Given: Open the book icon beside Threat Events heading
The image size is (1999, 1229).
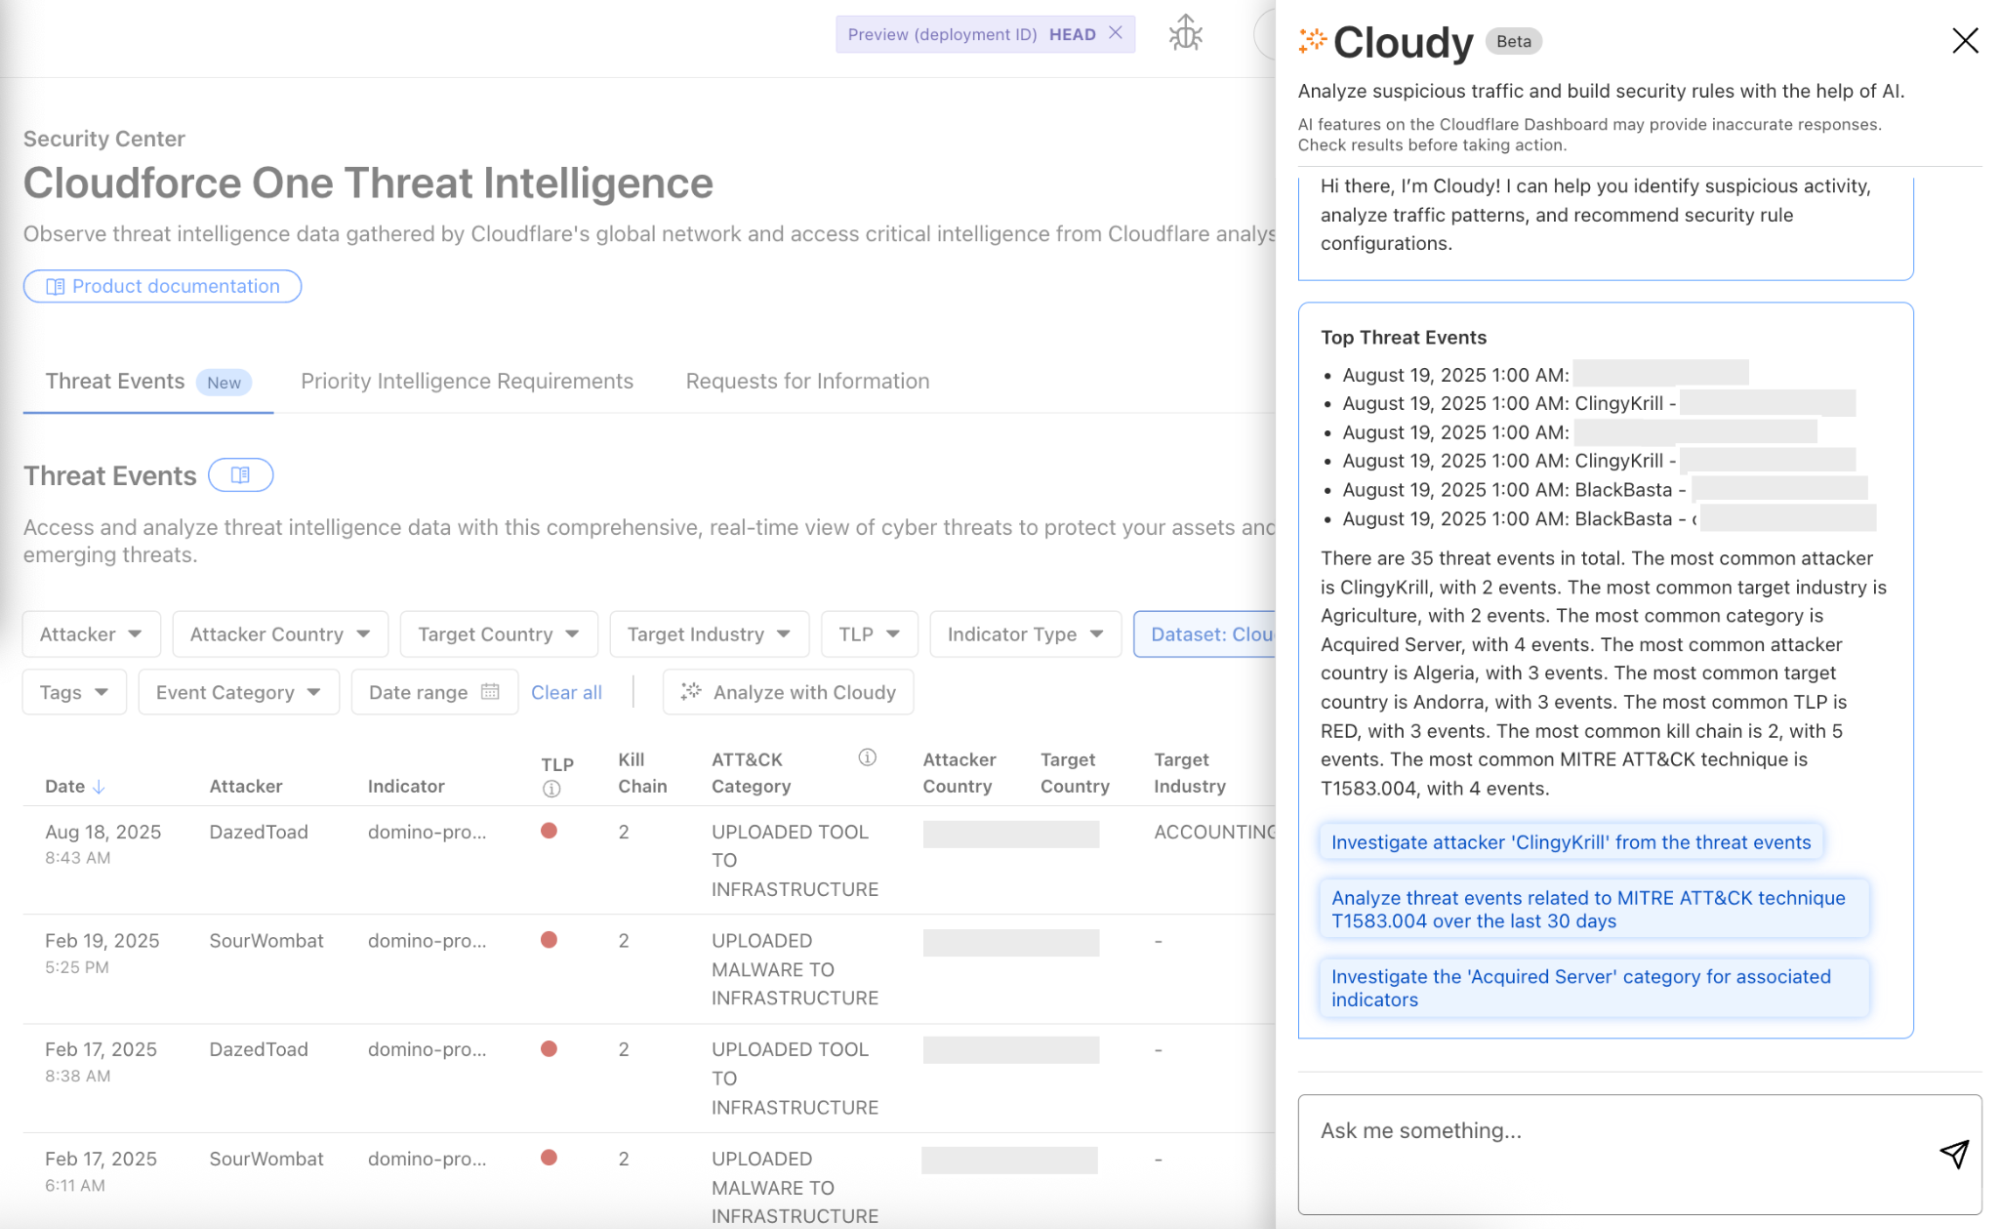Looking at the screenshot, I should tap(240, 475).
